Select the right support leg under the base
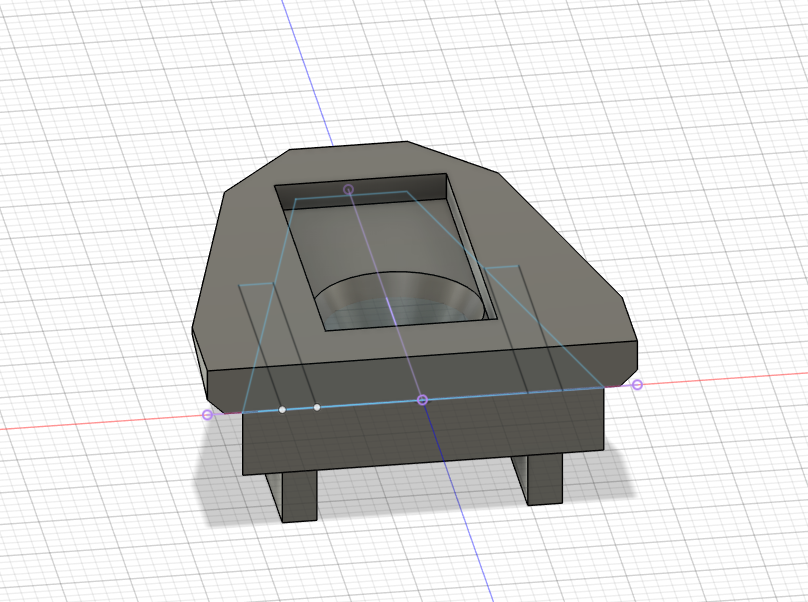Image resolution: width=808 pixels, height=602 pixels. pyautogui.click(x=540, y=479)
